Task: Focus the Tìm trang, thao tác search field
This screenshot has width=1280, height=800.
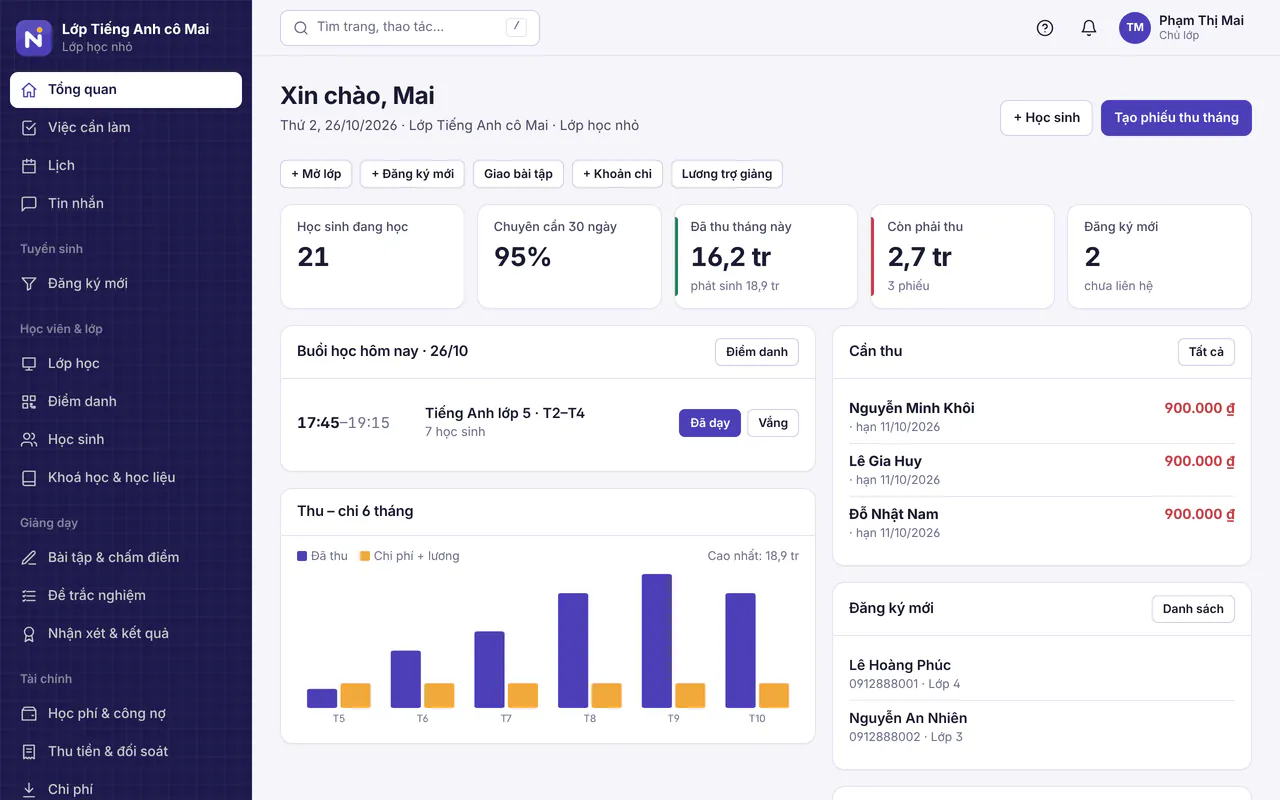Action: pos(410,28)
